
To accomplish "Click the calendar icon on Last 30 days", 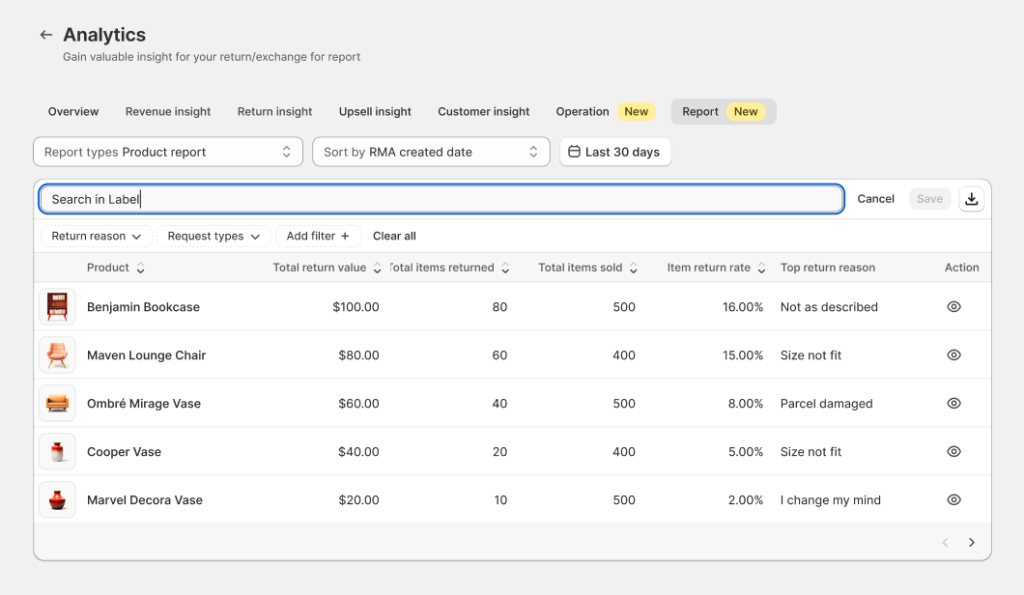I will pyautogui.click(x=575, y=151).
